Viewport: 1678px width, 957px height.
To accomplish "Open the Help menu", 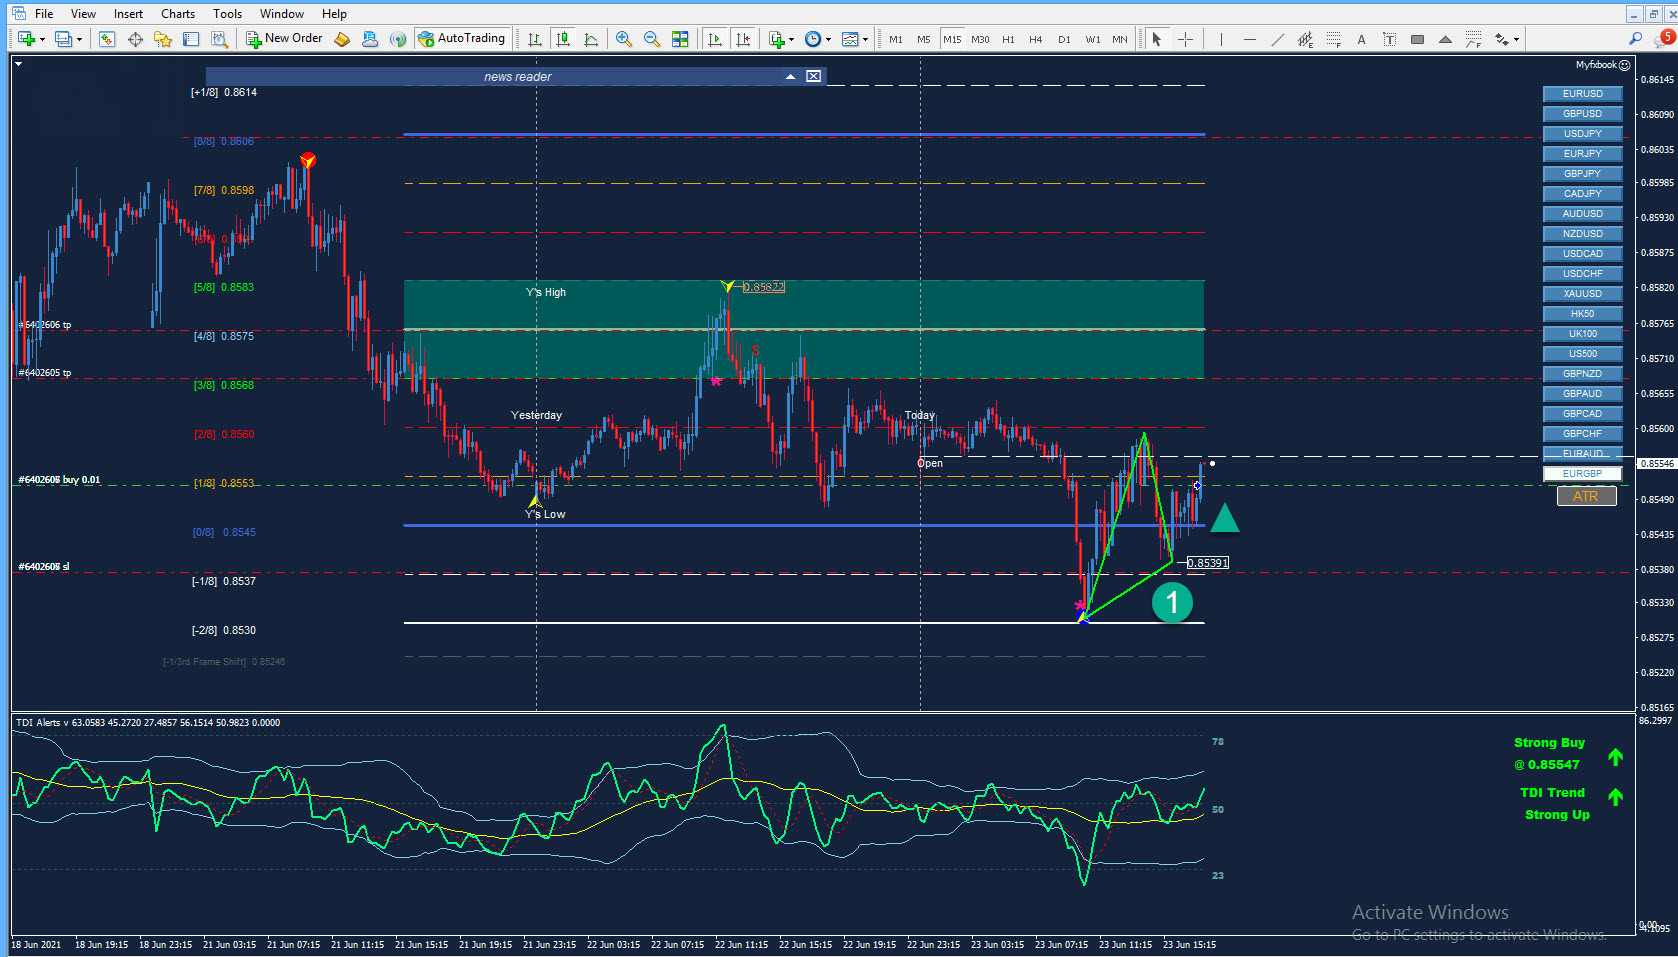I will point(334,14).
